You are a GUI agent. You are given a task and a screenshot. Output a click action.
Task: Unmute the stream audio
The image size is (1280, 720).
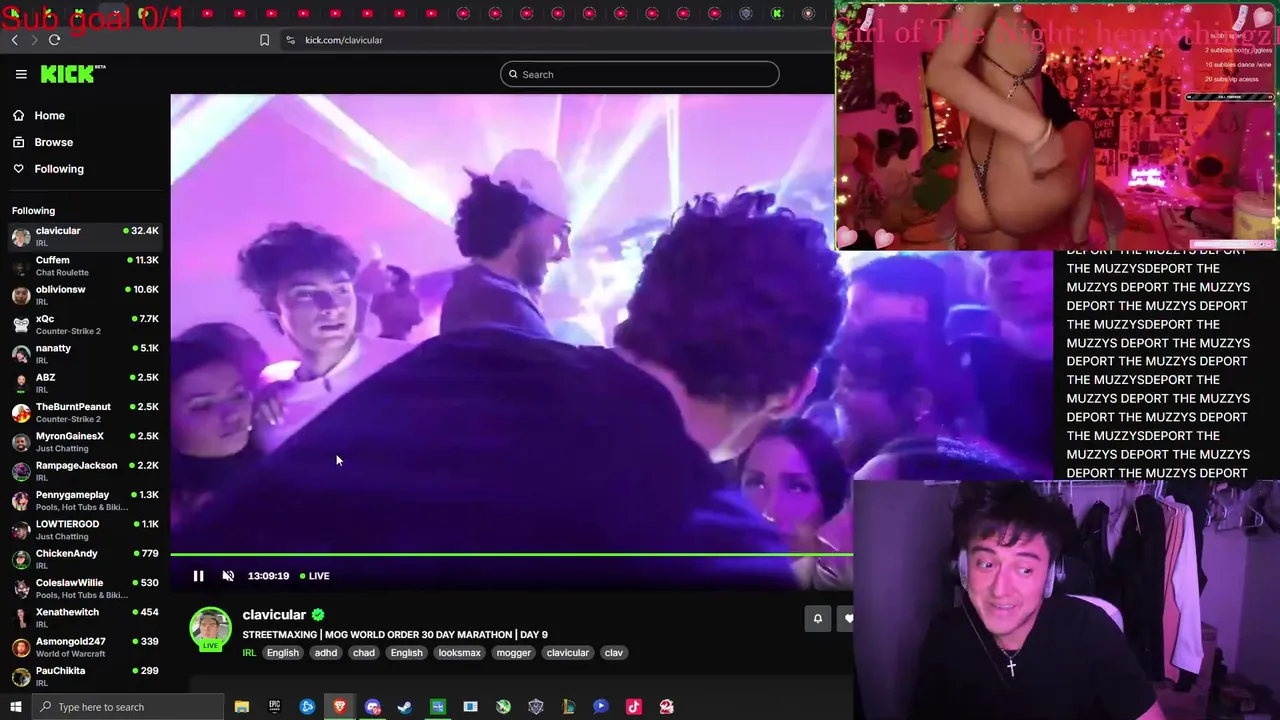coord(228,576)
